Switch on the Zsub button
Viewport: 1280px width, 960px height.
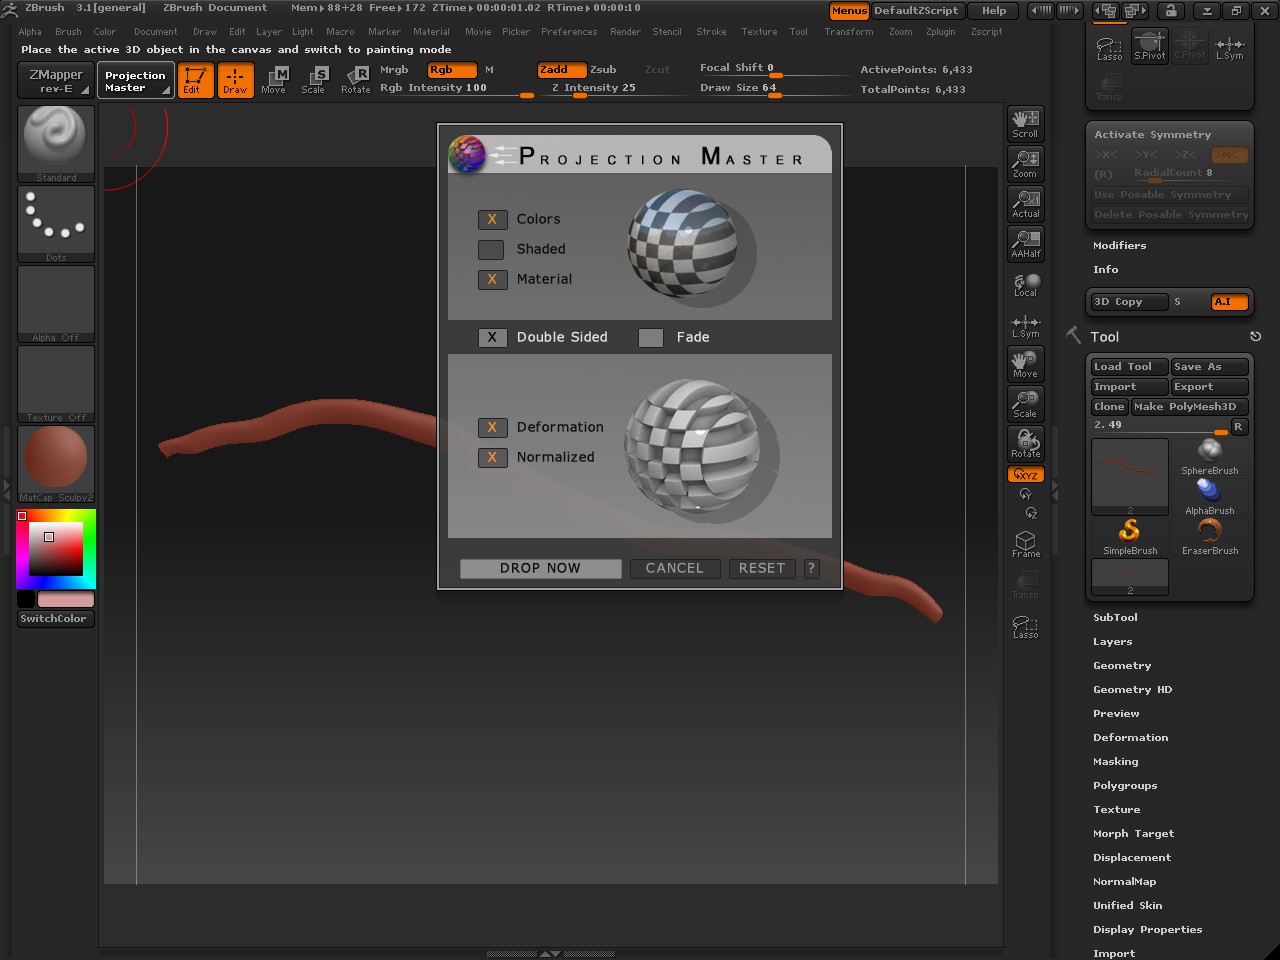pyautogui.click(x=603, y=70)
